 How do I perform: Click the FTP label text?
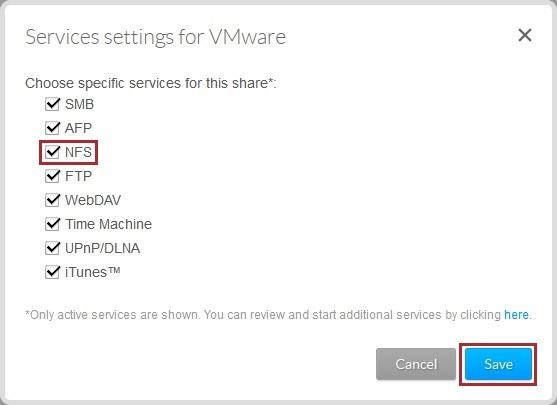point(79,176)
